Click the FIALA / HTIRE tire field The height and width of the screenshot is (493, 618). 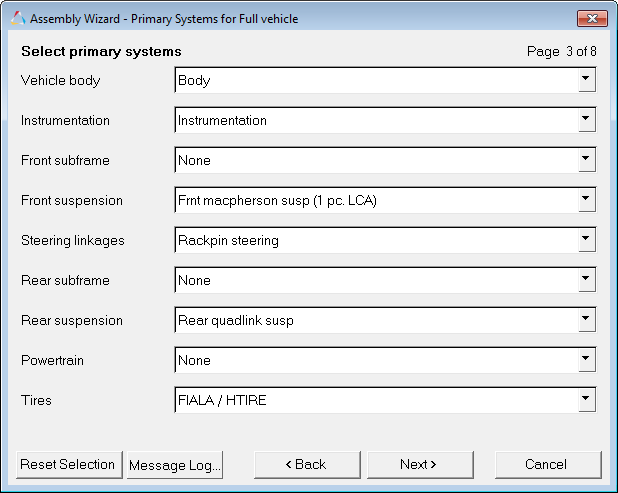tap(375, 400)
